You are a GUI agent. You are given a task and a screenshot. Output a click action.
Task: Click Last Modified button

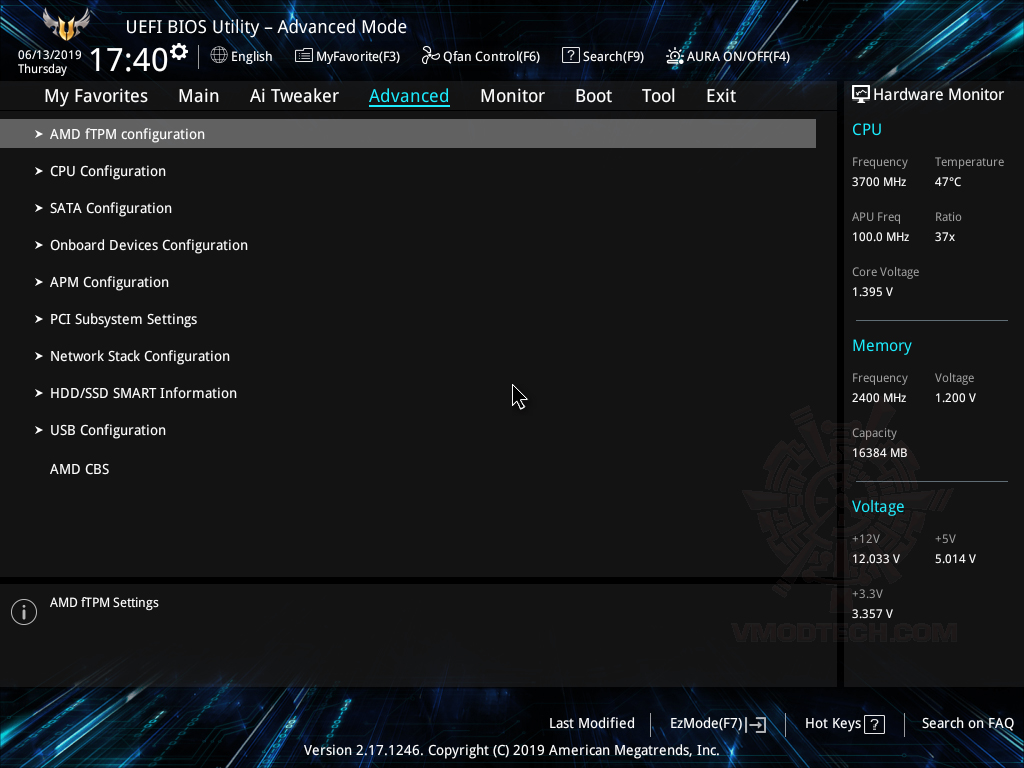tap(592, 723)
